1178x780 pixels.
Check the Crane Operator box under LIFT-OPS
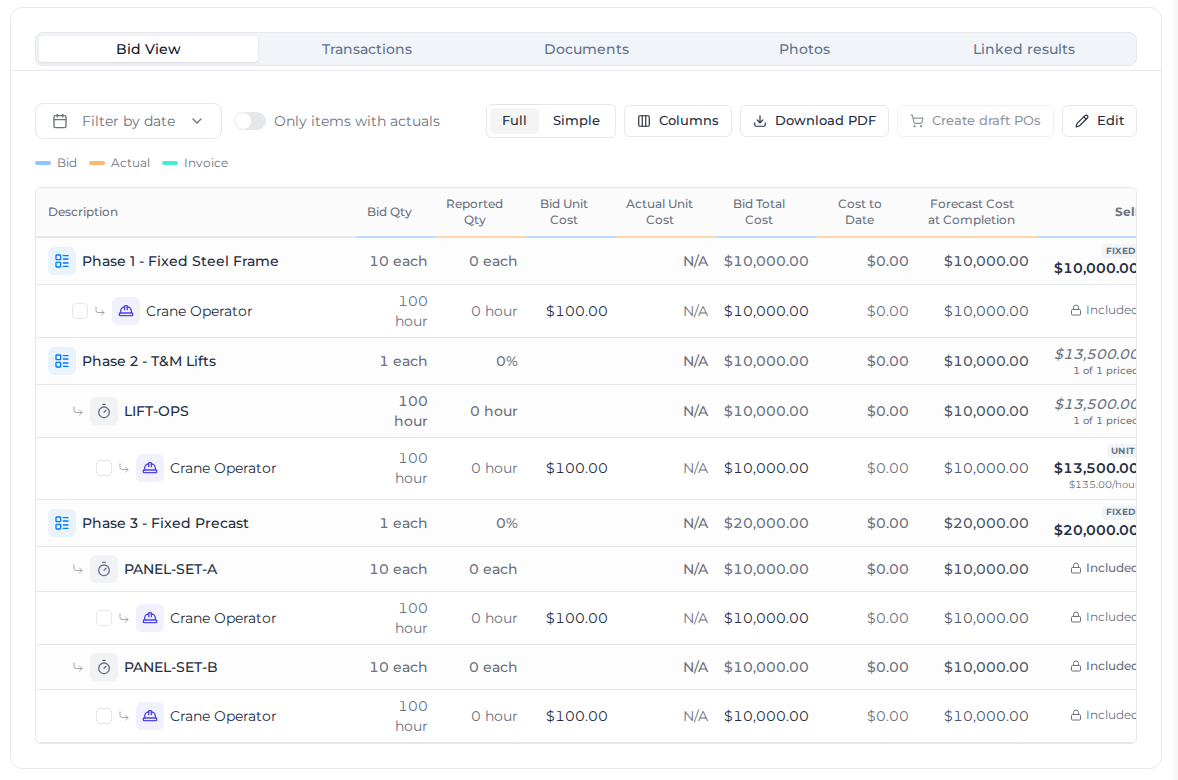[x=104, y=468]
